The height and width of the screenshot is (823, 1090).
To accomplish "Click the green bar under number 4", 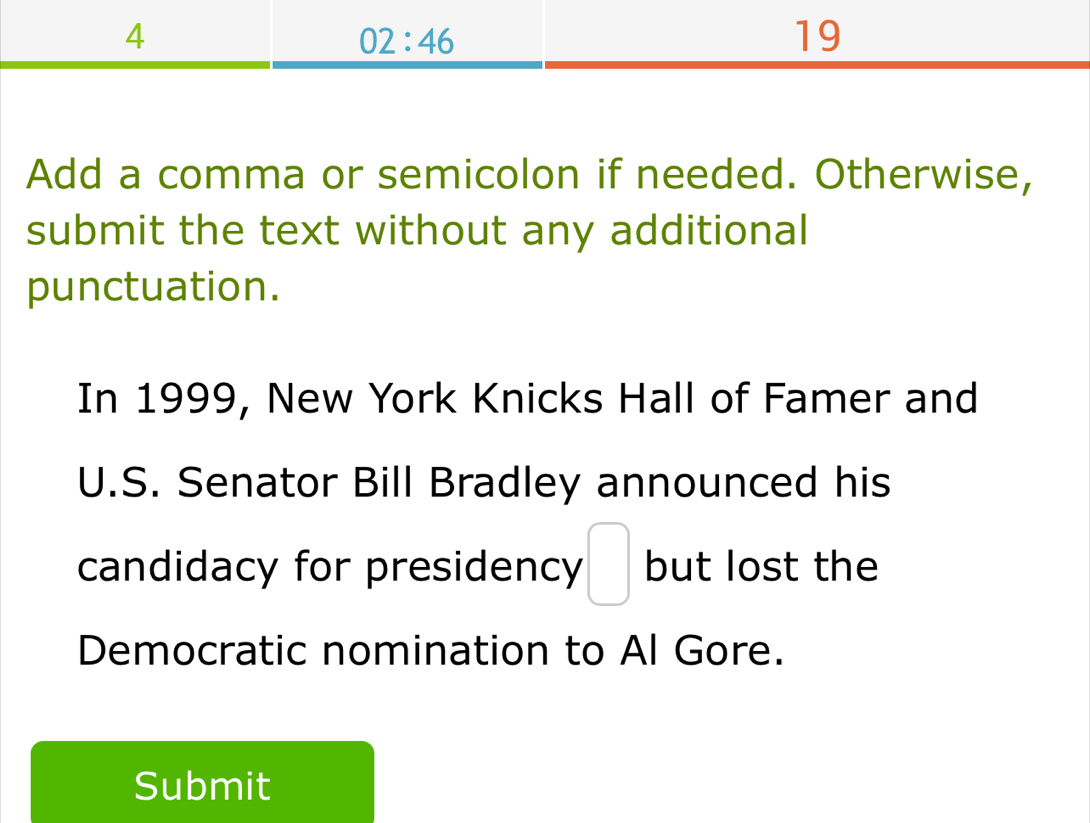I will click(x=135, y=65).
